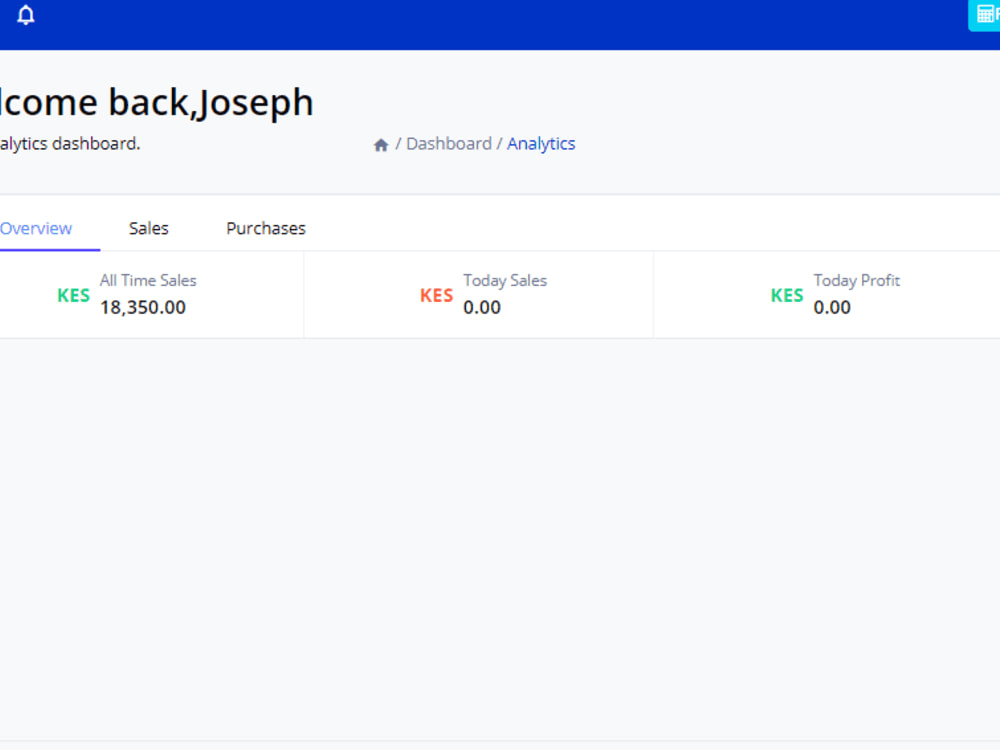
Task: Switch to the Sales tab
Action: coord(148,228)
